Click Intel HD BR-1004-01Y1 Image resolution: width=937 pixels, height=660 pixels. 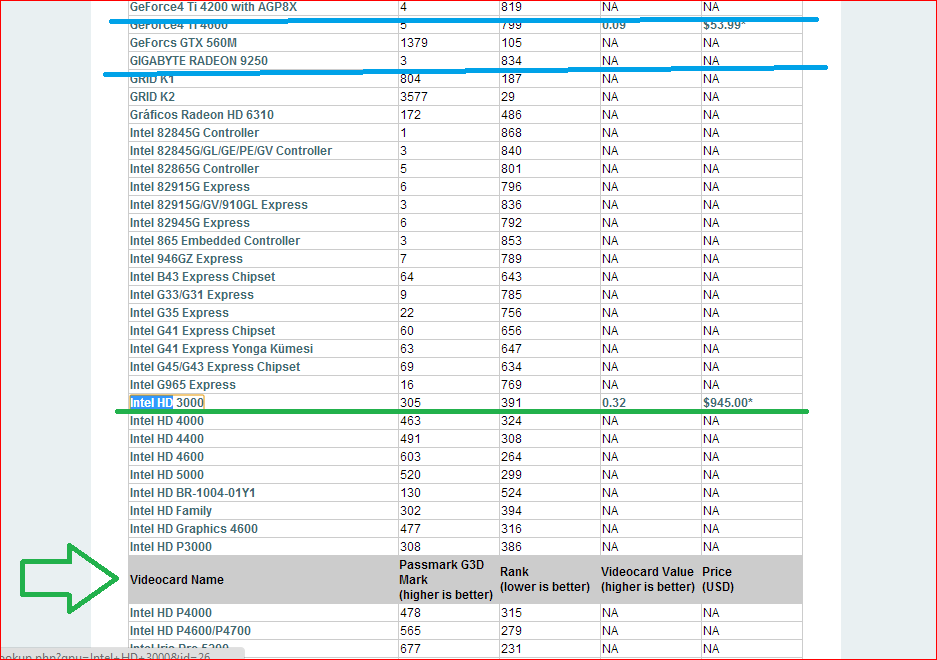coord(192,492)
